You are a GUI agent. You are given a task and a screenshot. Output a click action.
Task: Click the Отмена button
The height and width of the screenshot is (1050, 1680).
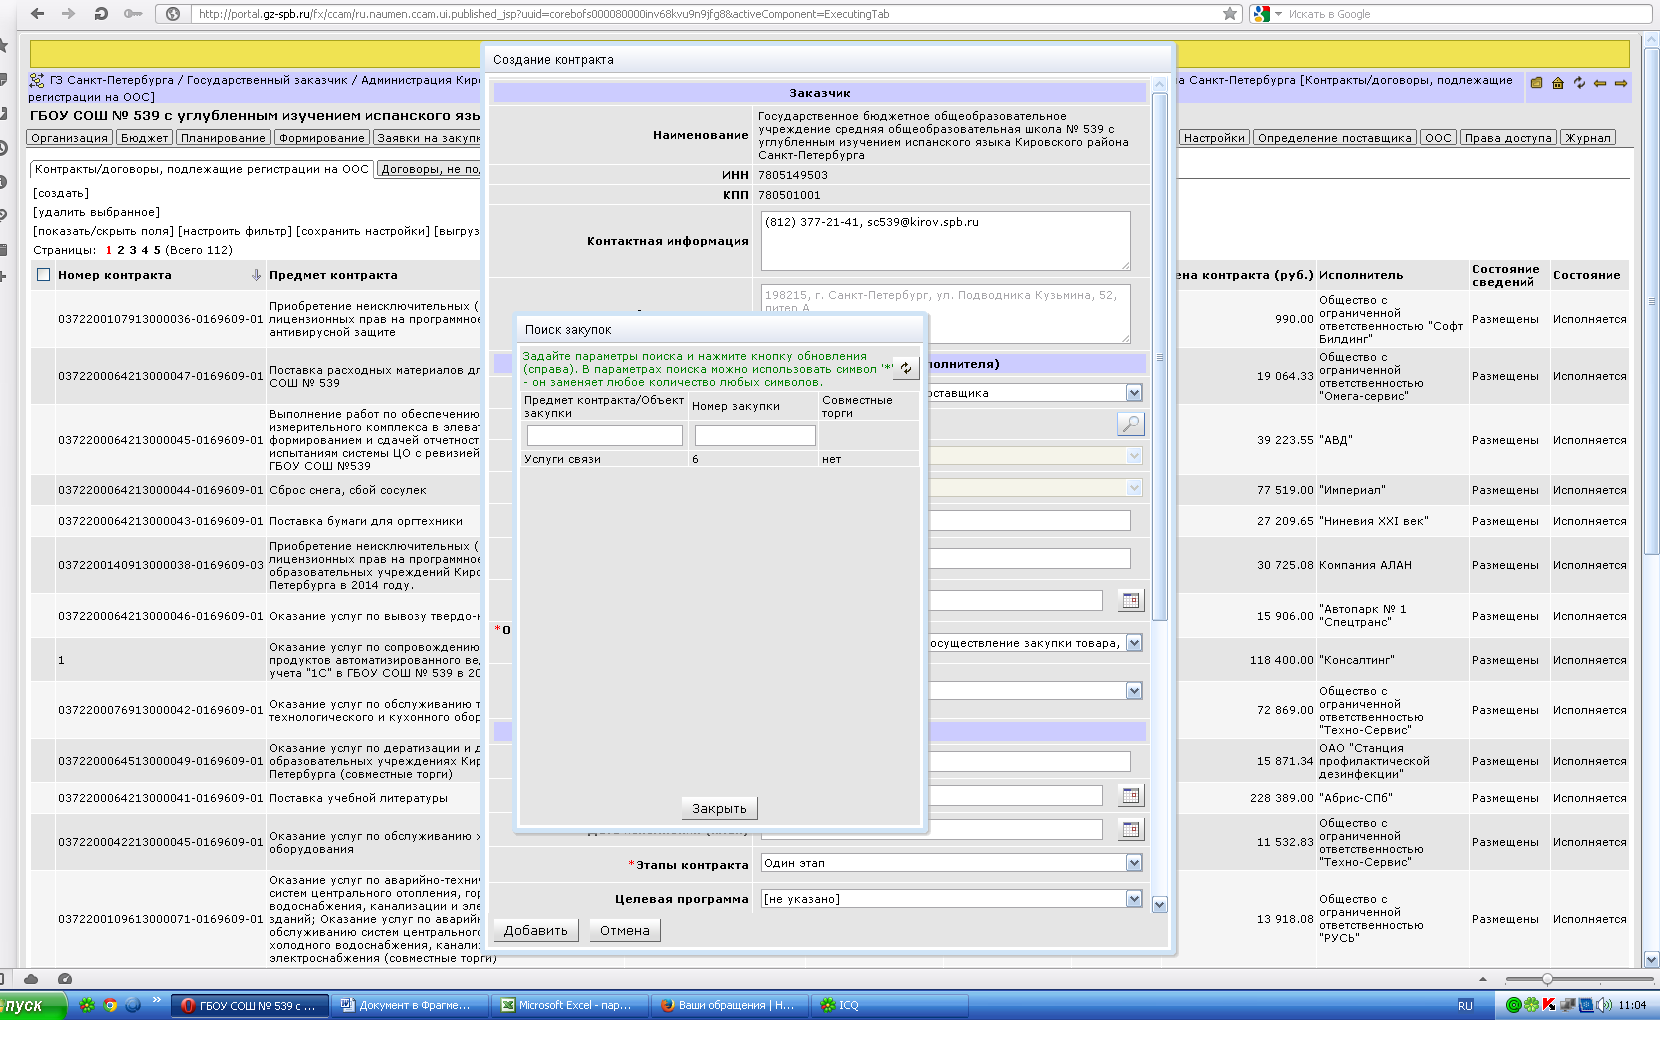(624, 930)
